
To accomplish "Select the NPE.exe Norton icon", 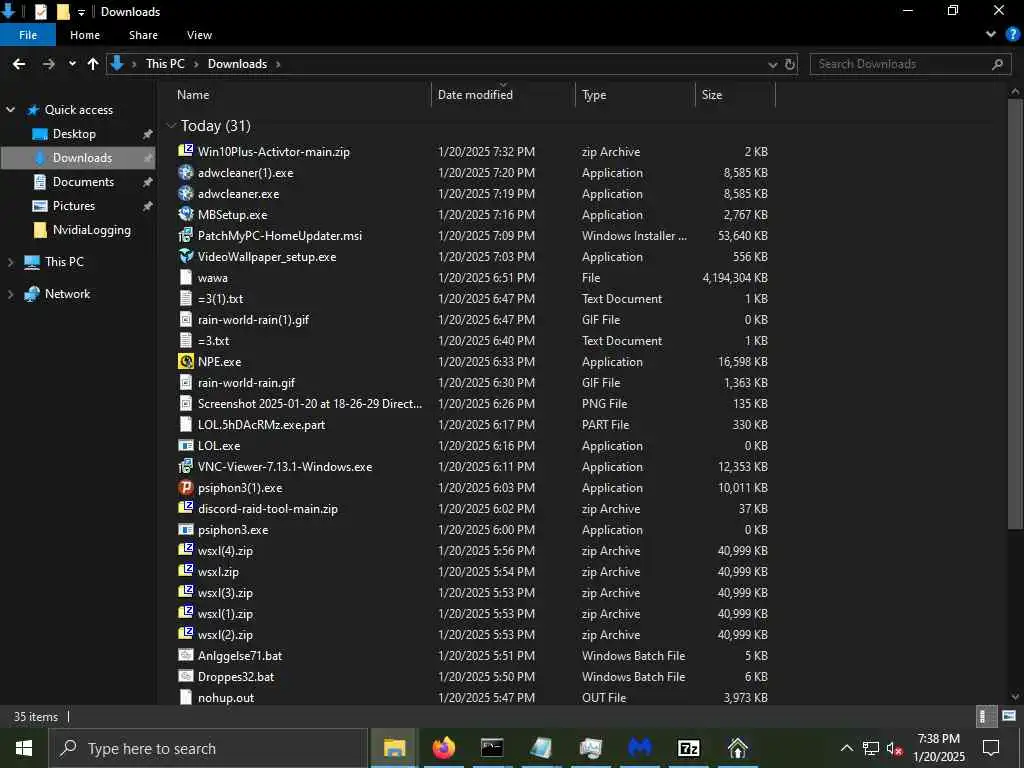I will point(186,361).
